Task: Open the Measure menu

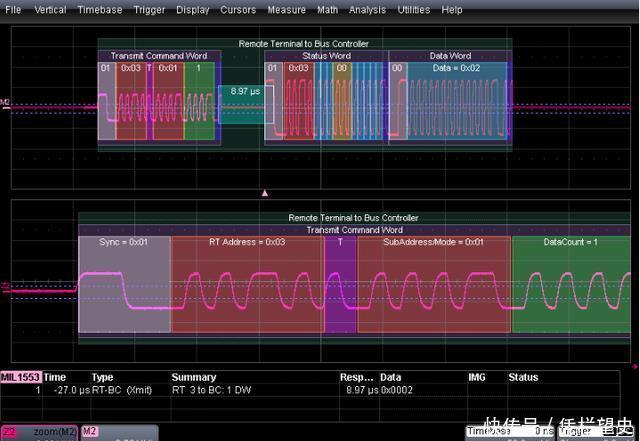Action: 287,10
